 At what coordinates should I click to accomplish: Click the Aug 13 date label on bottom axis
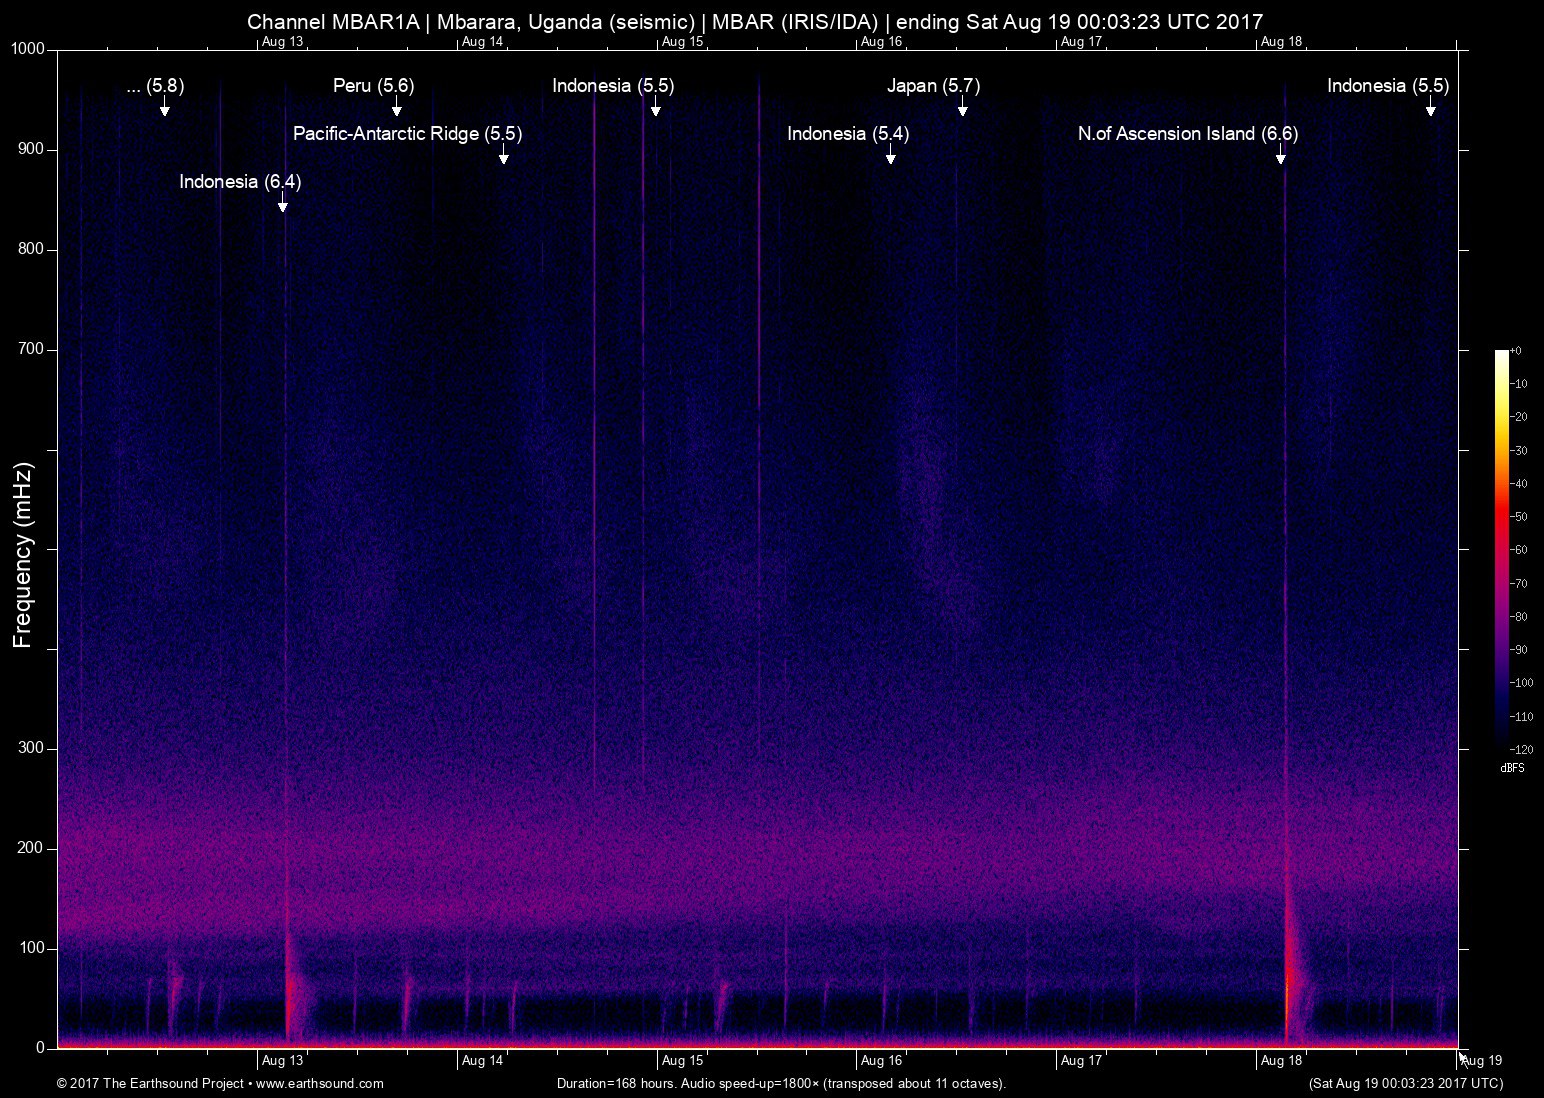pos(282,1061)
